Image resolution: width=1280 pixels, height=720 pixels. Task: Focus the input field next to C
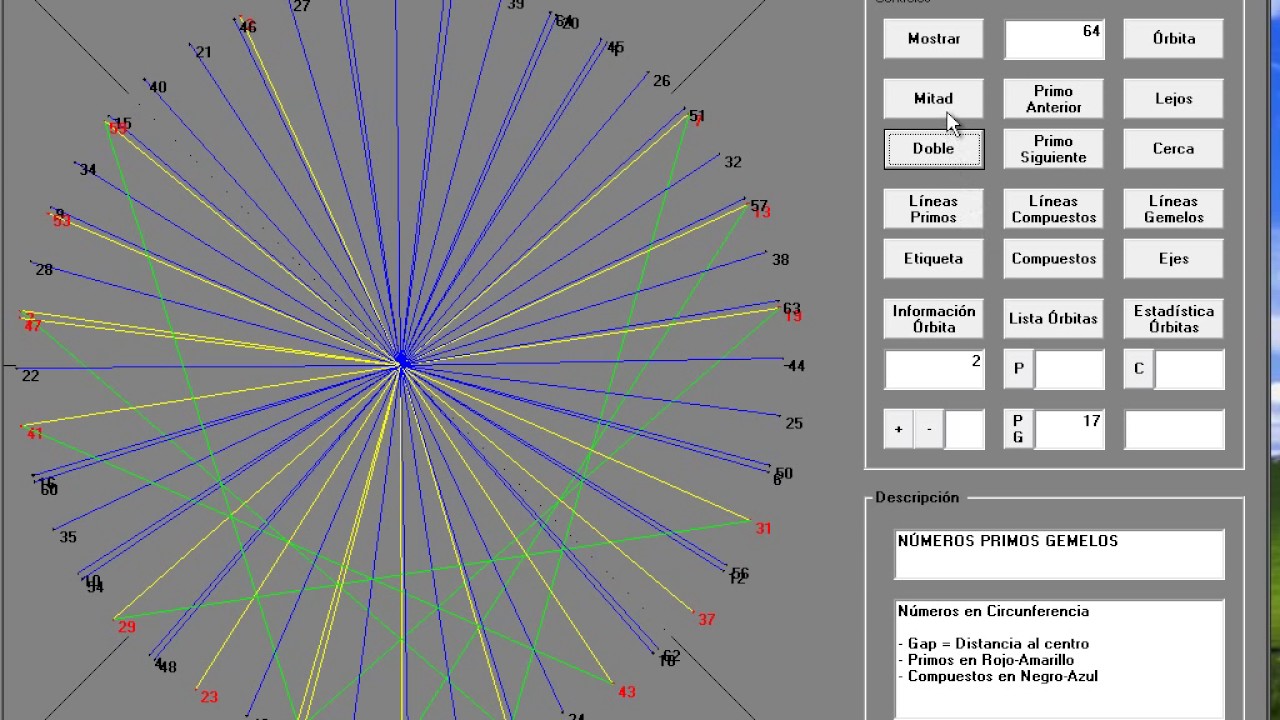[x=1189, y=369]
